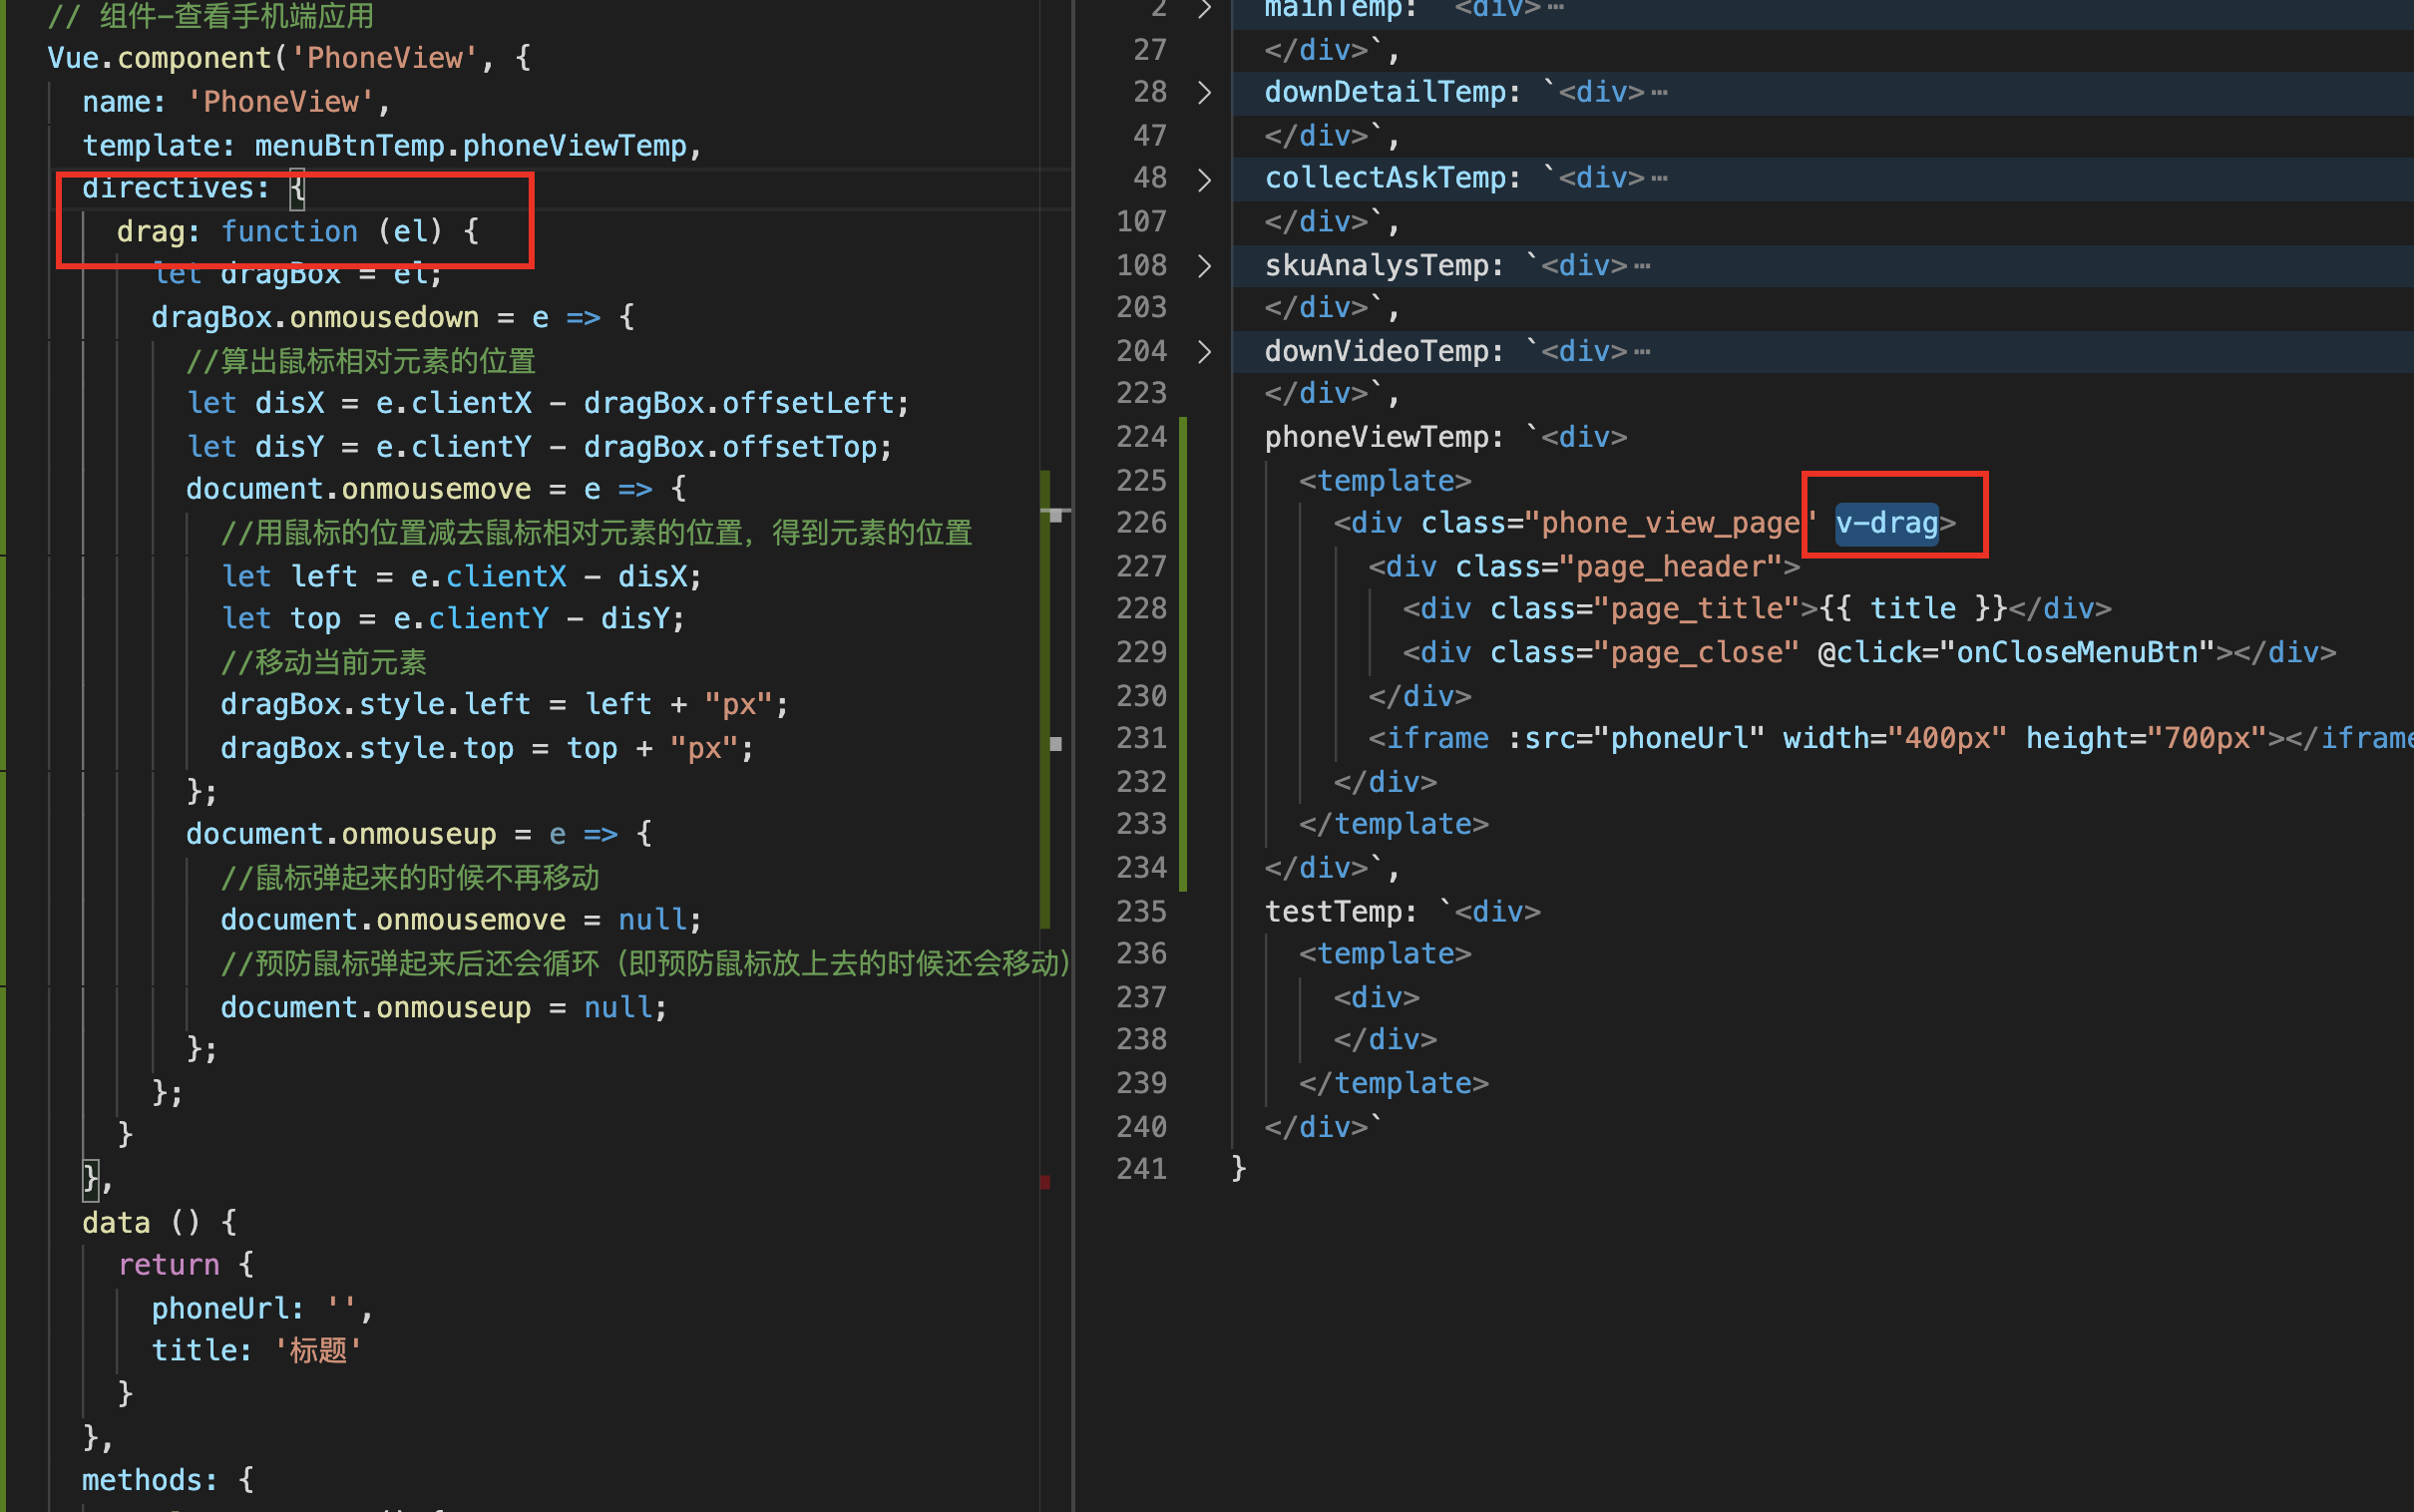Expand the folded downDetailTemp block chevron
Image resolution: width=2414 pixels, height=1512 pixels.
1205,93
